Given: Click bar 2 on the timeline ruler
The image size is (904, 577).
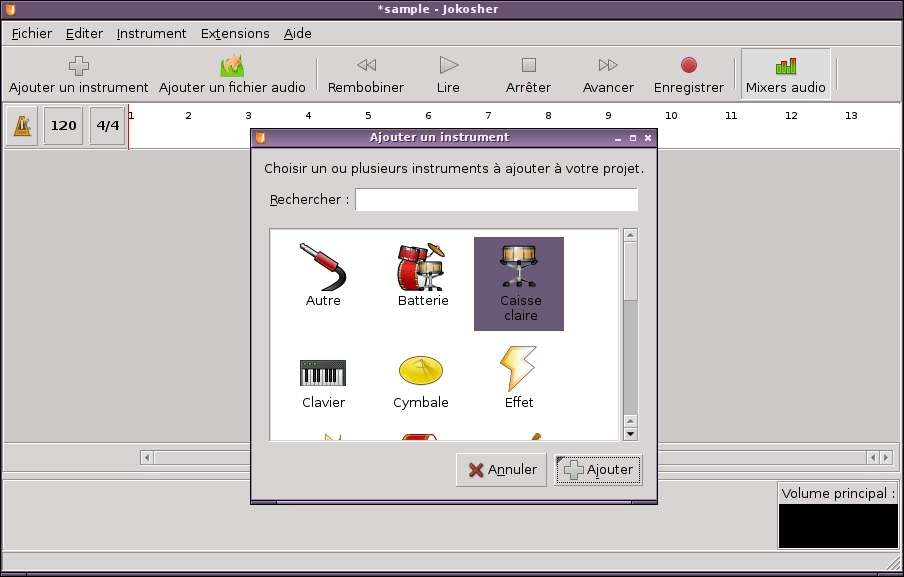Looking at the screenshot, I should click(x=189, y=115).
